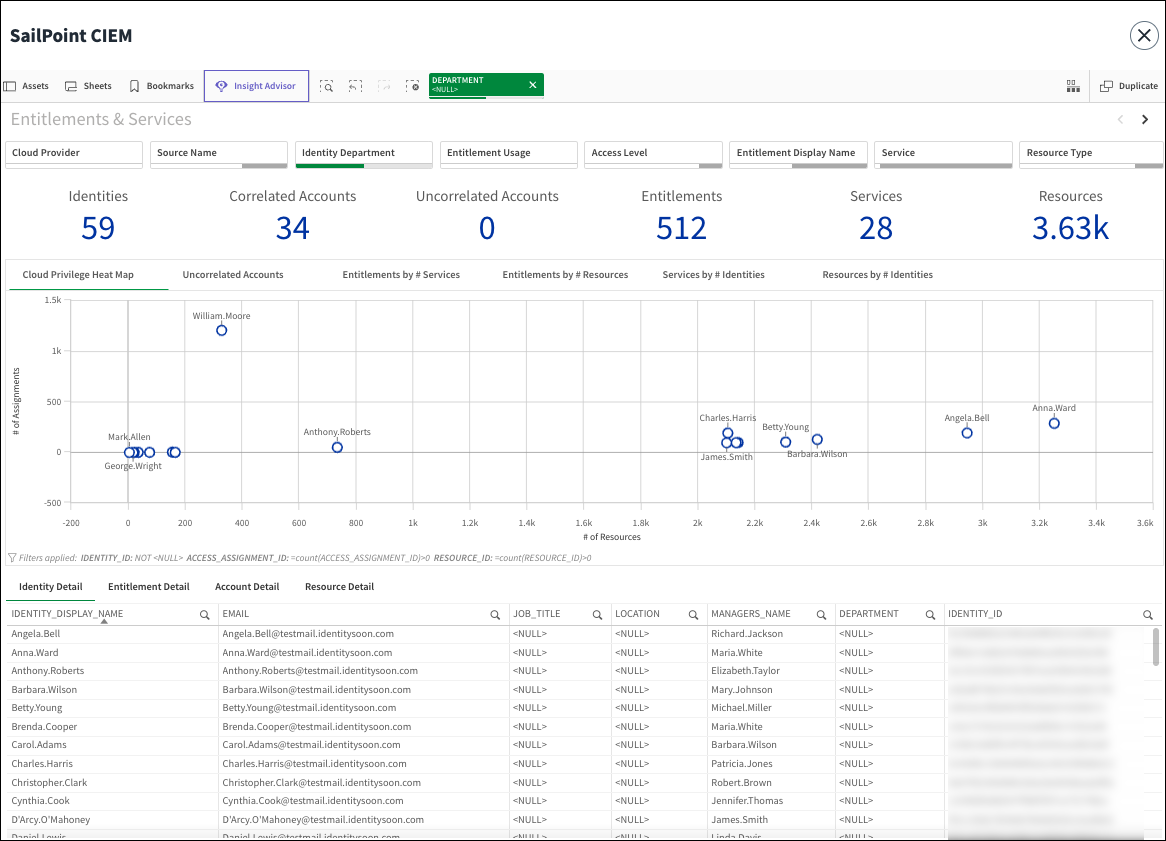
Task: Open the Service filter
Action: (x=943, y=154)
